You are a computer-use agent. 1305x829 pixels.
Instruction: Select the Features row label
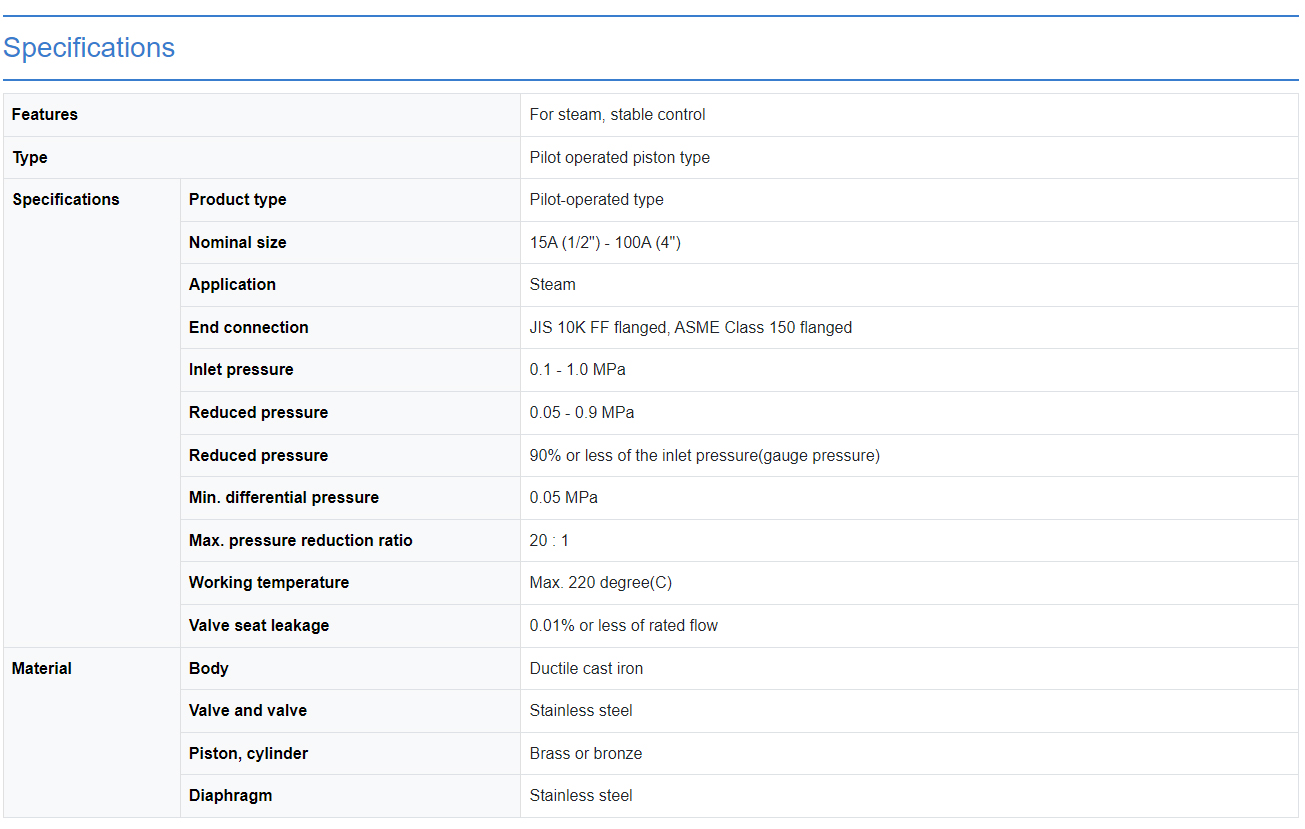pyautogui.click(x=45, y=115)
